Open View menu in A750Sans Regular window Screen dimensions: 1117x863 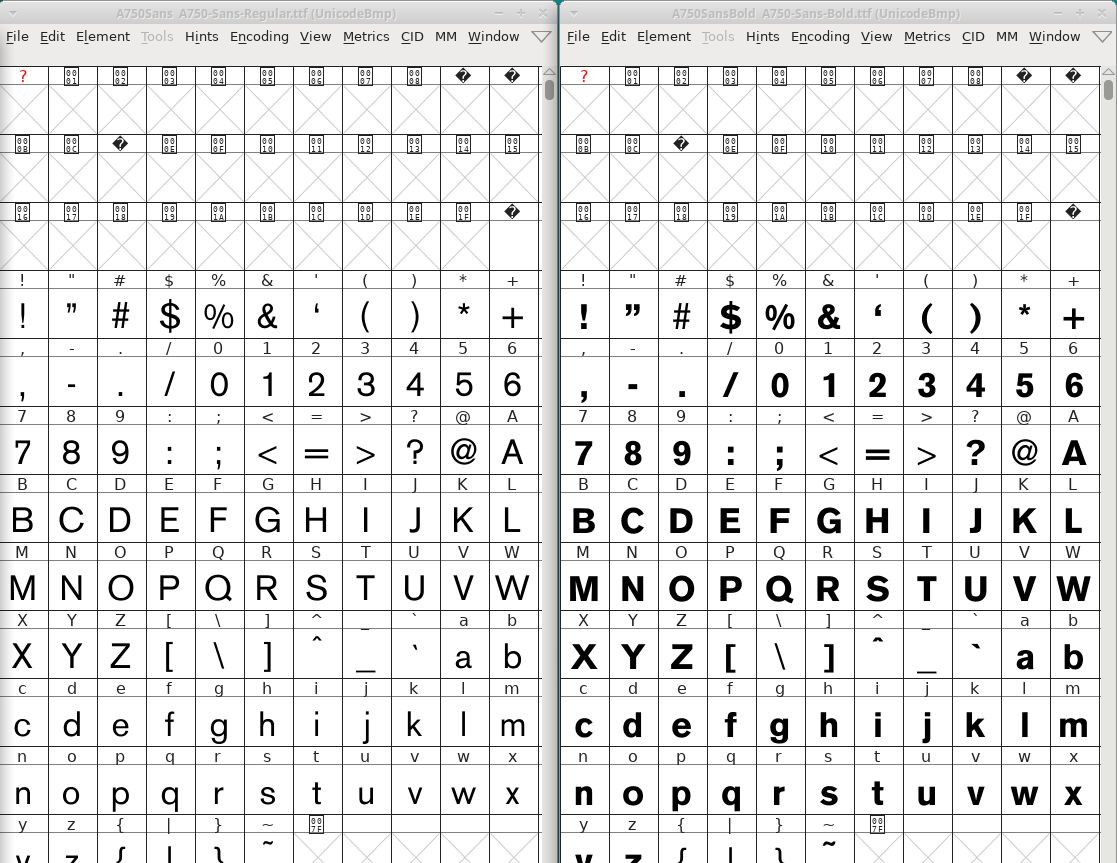pyautogui.click(x=315, y=36)
